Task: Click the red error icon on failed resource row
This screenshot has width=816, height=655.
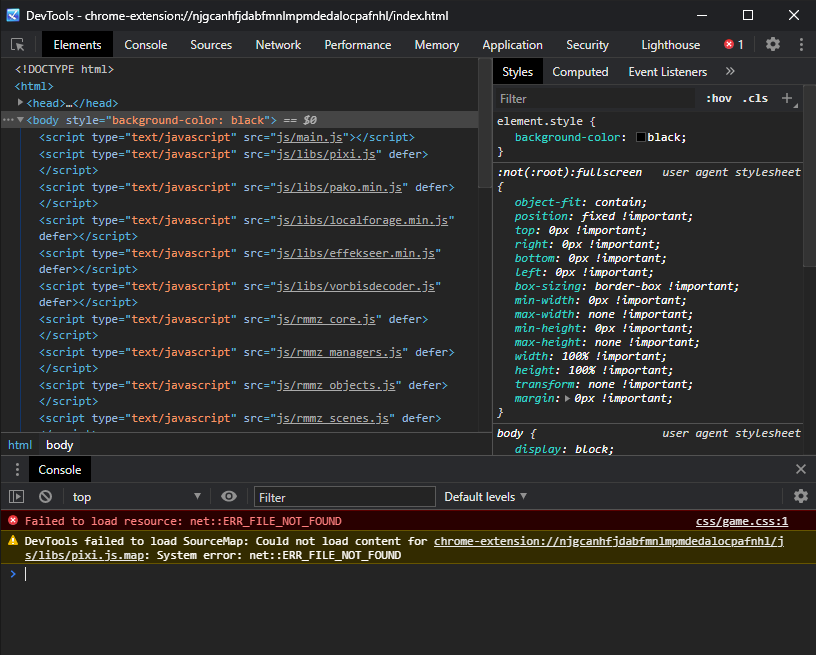Action: [x=13, y=520]
